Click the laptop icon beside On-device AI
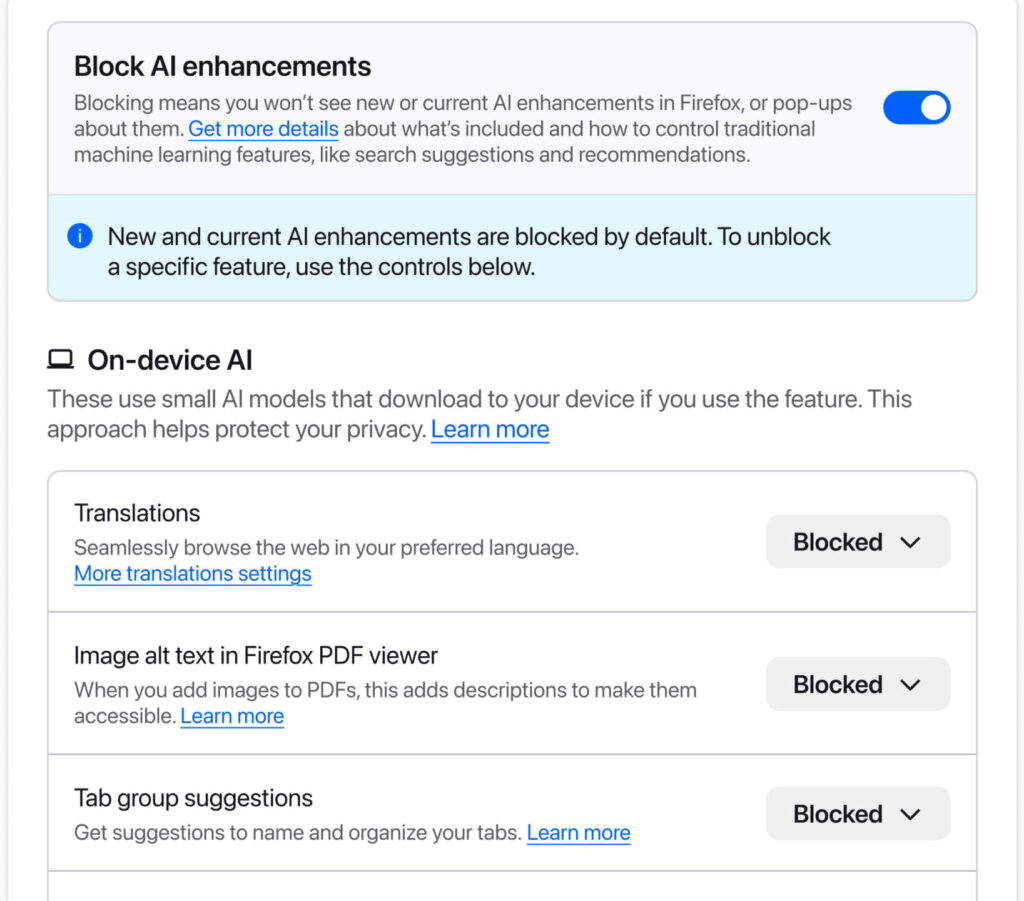Screen dimensions: 1024x901 [x=61, y=360]
